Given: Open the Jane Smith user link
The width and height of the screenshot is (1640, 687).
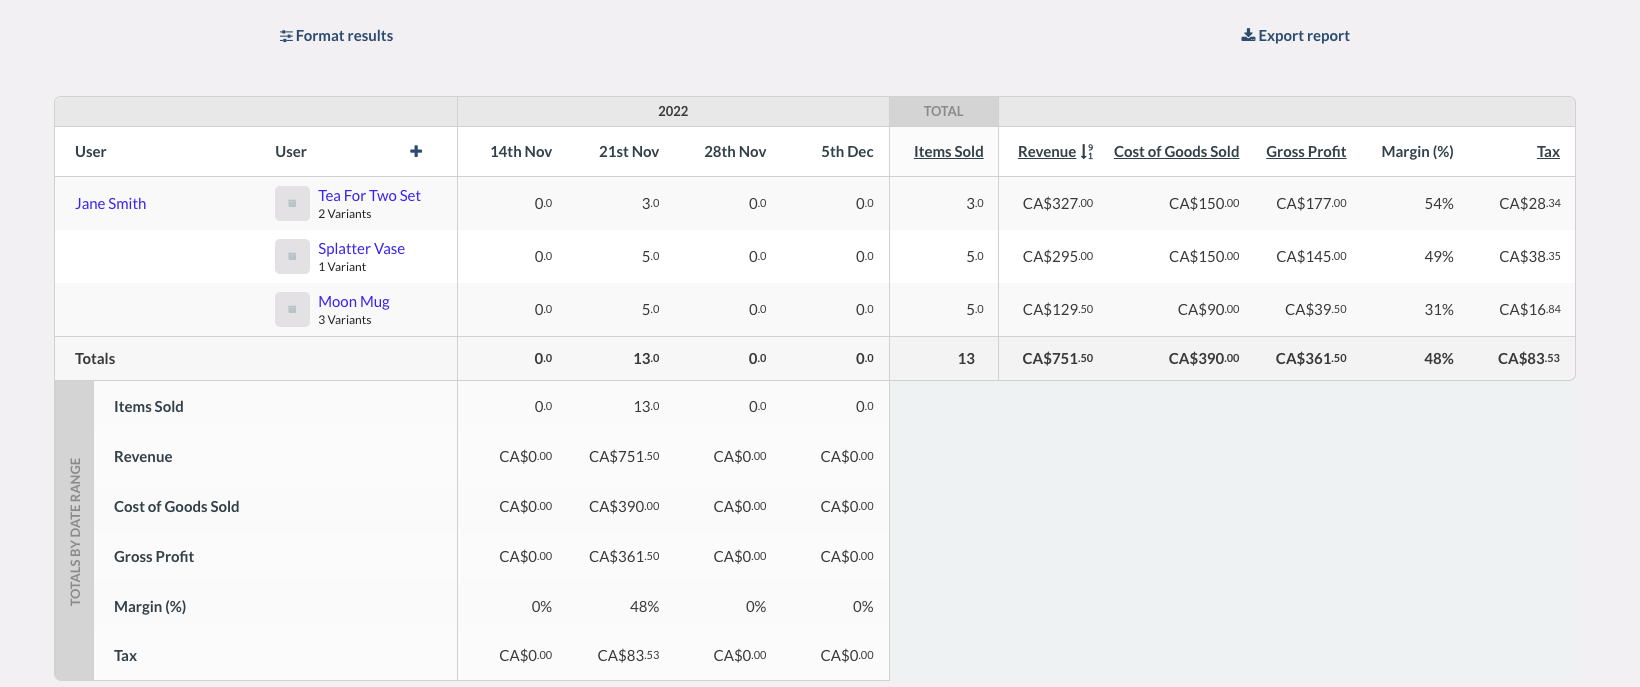Looking at the screenshot, I should (110, 203).
